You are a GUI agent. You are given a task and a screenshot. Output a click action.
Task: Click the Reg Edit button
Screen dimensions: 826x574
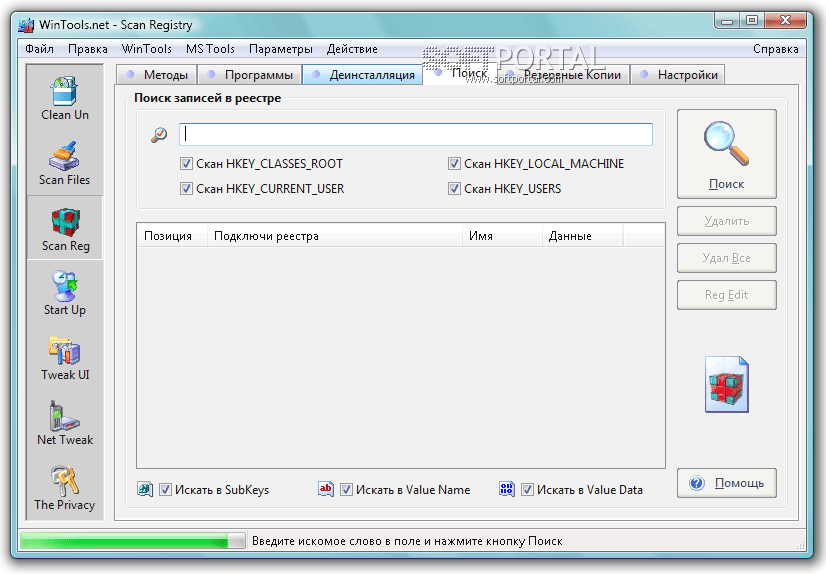point(726,295)
